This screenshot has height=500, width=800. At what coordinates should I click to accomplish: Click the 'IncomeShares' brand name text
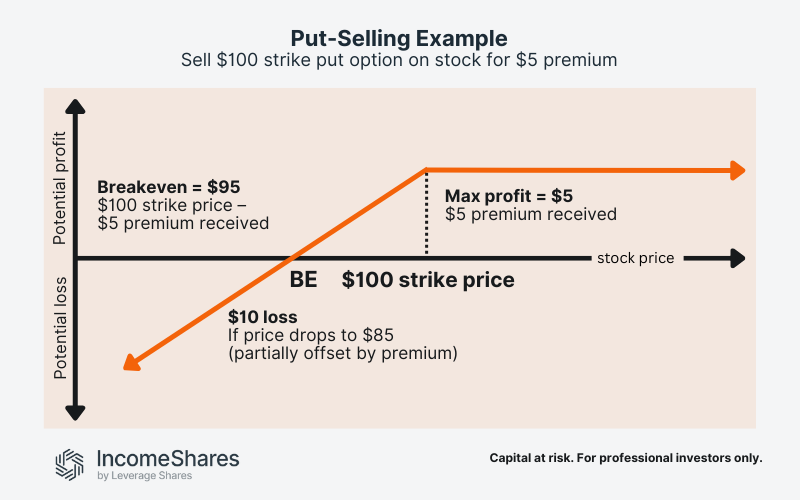coord(167,458)
